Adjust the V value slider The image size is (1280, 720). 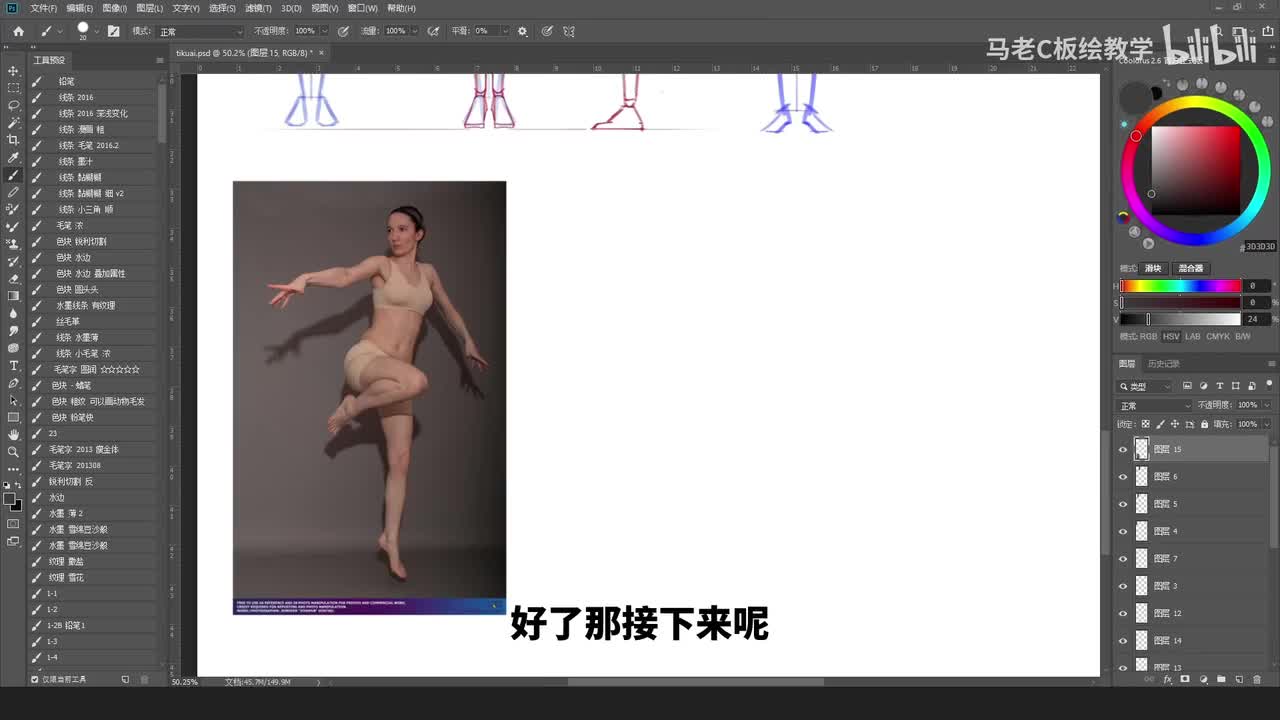coord(1181,319)
